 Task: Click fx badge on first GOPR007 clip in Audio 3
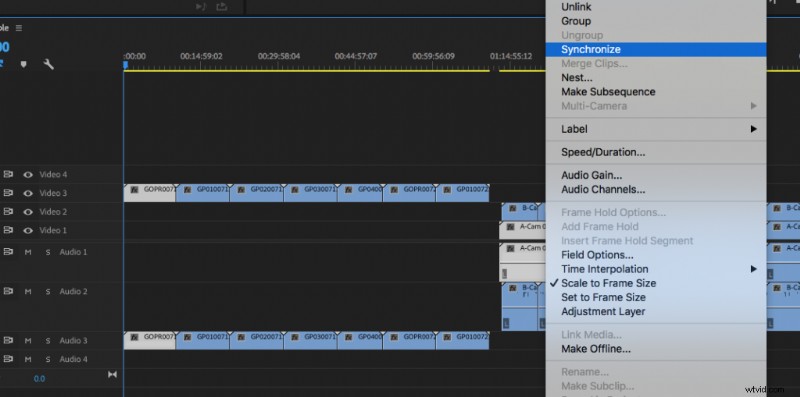point(134,337)
